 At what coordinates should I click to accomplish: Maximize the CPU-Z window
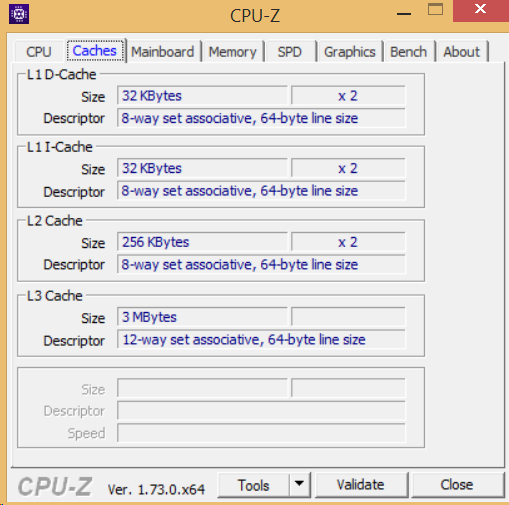[x=435, y=10]
